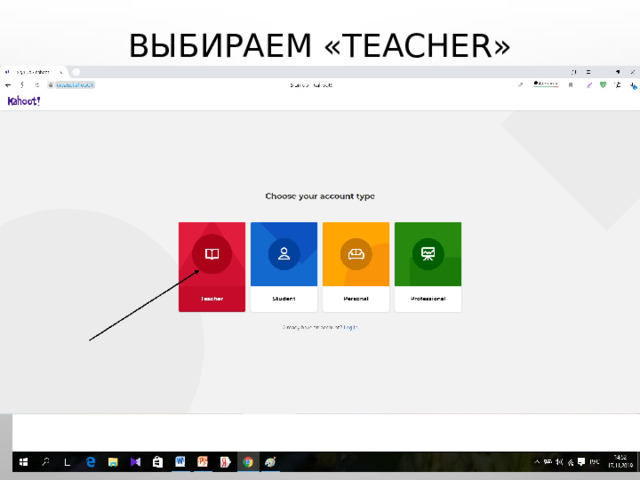The height and width of the screenshot is (480, 640).
Task: Choose the Teacher account type card
Action: click(x=212, y=267)
